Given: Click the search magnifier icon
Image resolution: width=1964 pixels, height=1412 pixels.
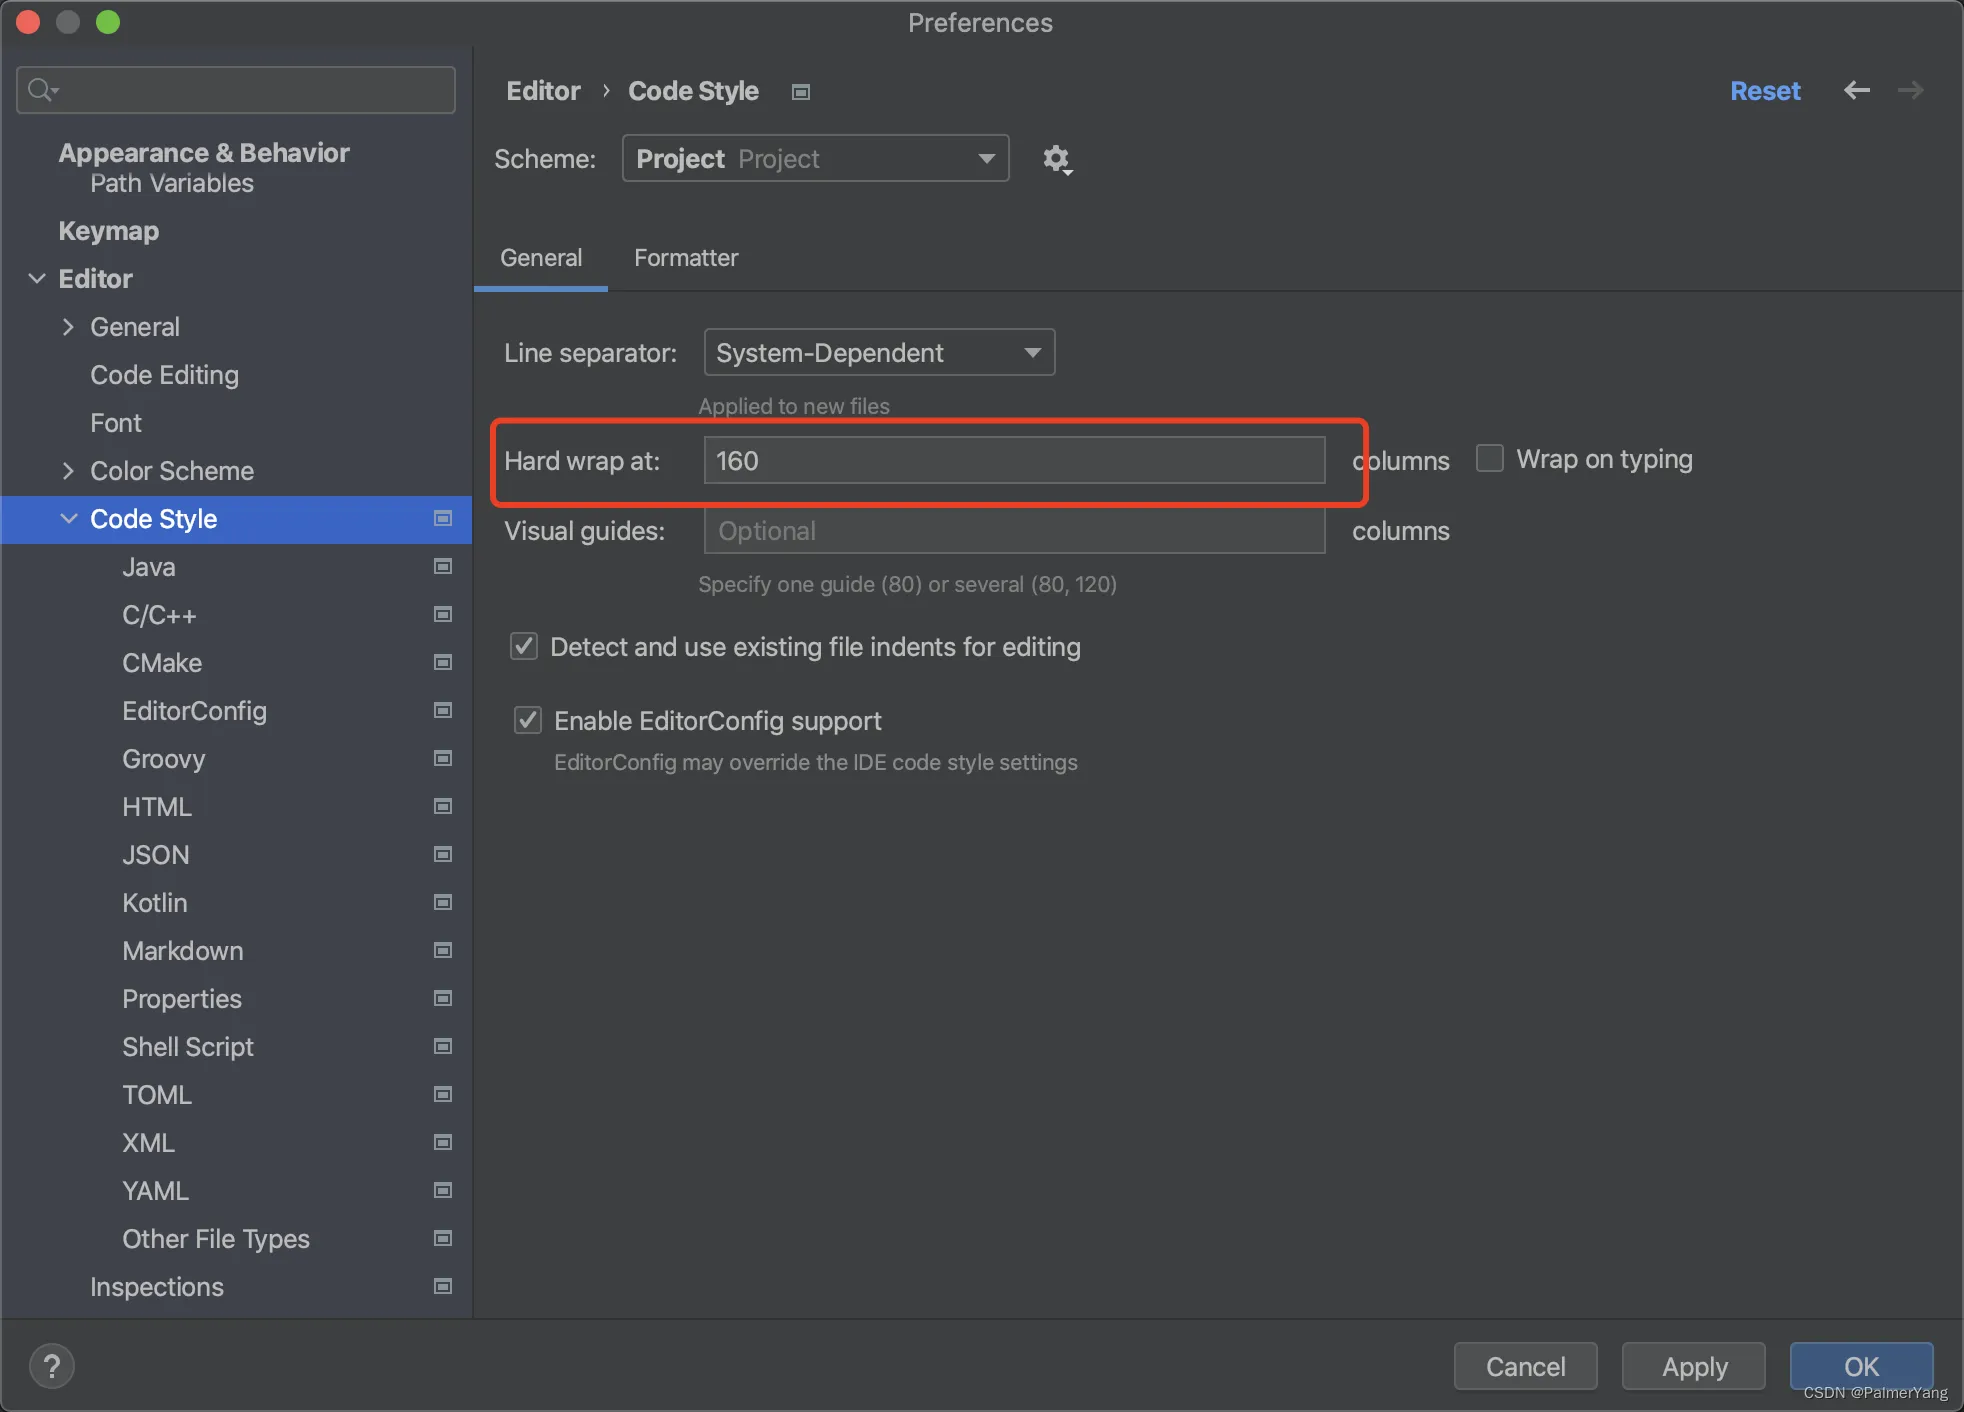Looking at the screenshot, I should pyautogui.click(x=41, y=91).
